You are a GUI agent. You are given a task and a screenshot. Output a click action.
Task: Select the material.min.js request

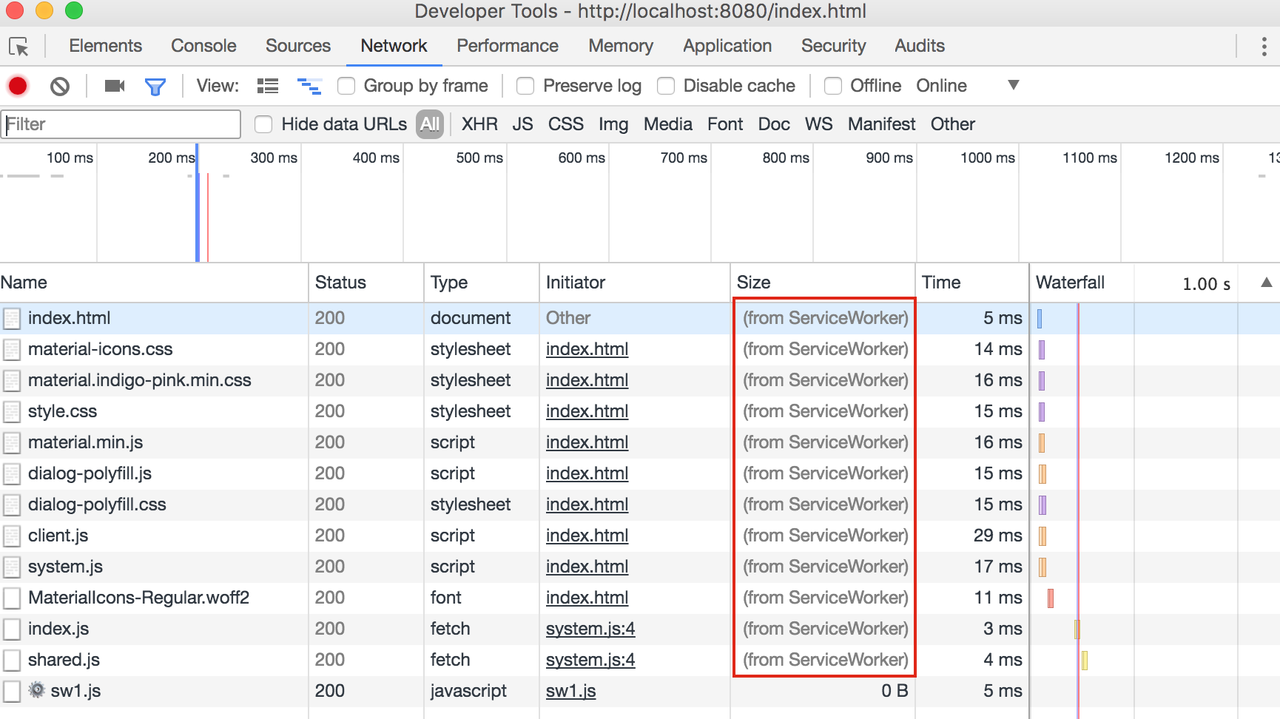[x=640, y=443]
